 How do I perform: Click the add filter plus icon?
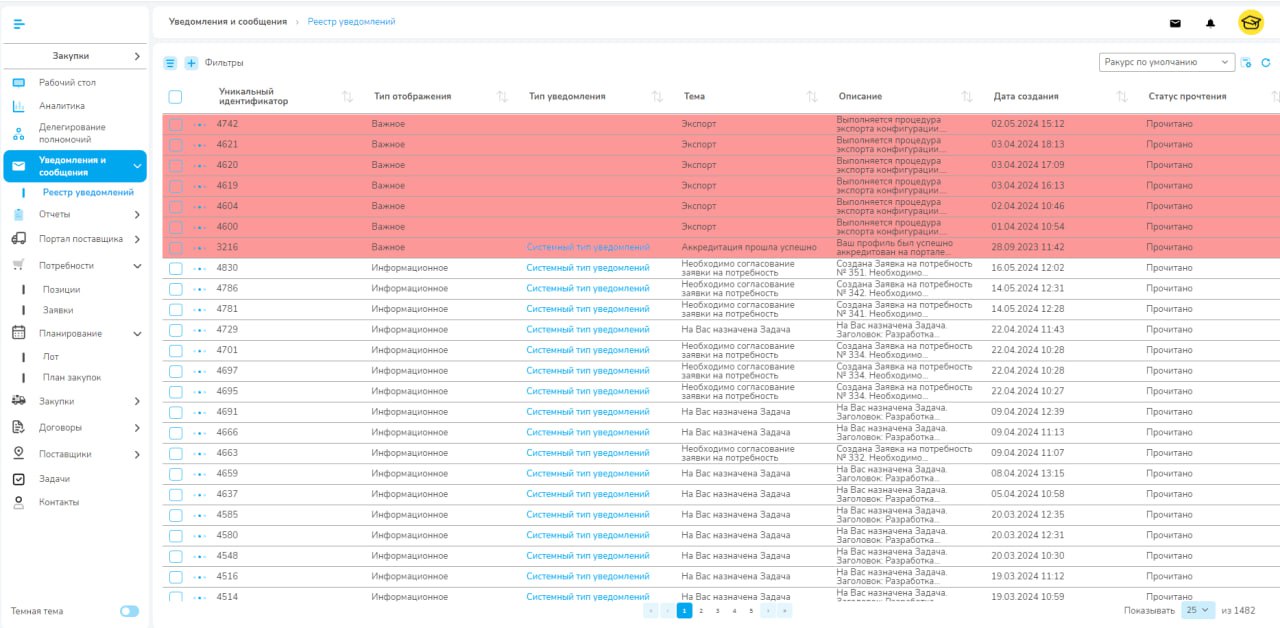coord(191,63)
